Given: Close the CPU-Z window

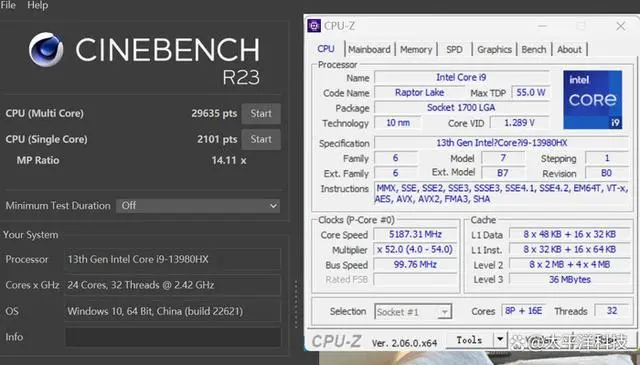Looking at the screenshot, I should 620,26.
